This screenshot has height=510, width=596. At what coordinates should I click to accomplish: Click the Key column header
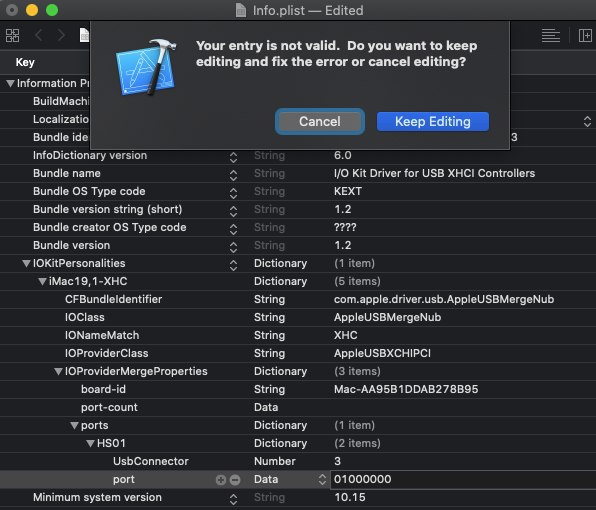(25, 62)
